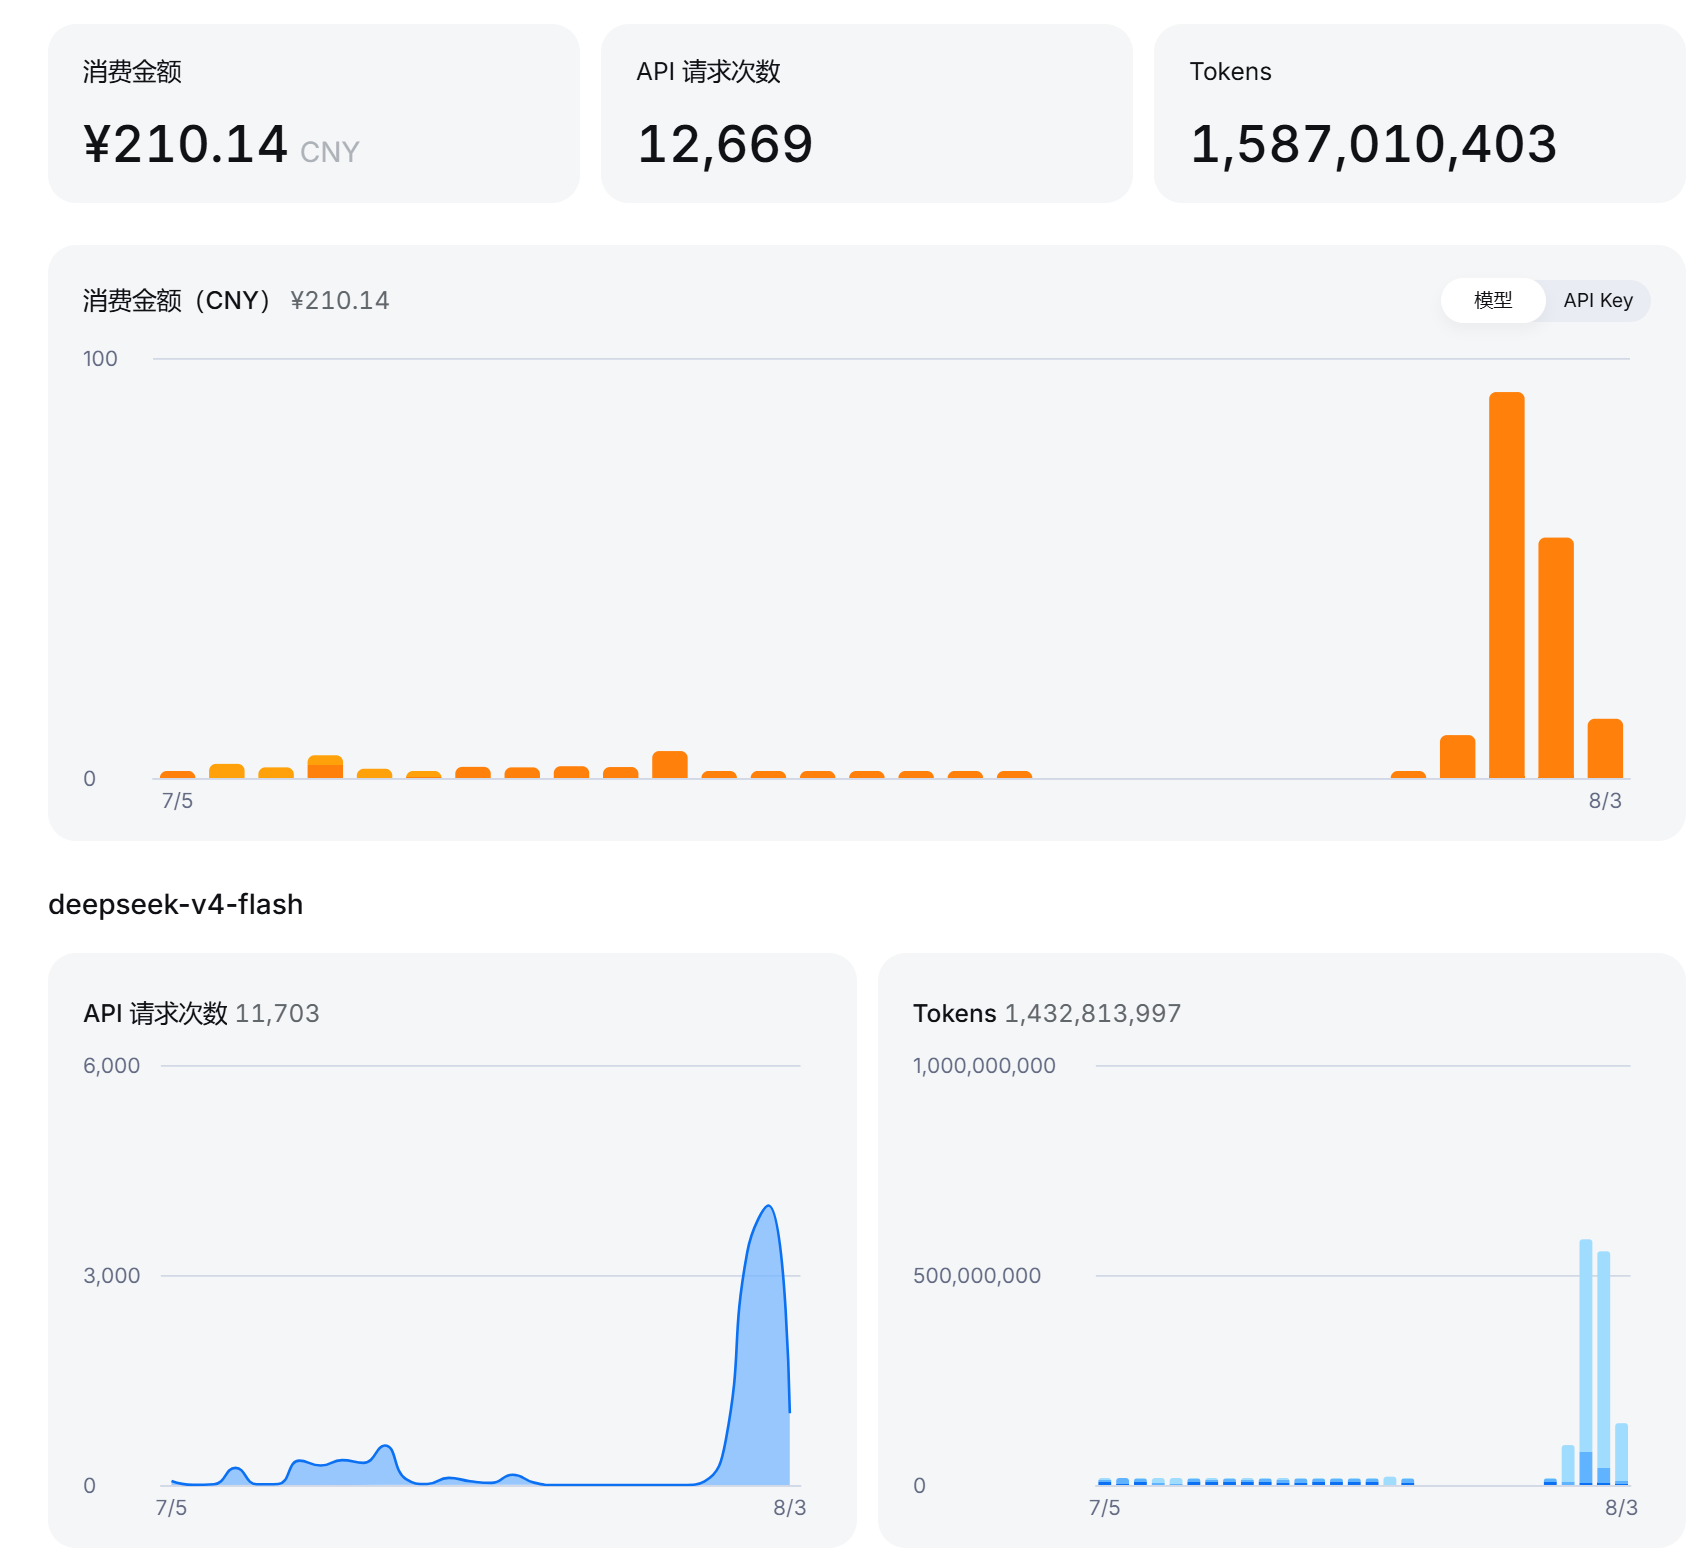Screen dimensions: 1708x1564
Task: Click the second-tallest orange spending bar
Action: point(1556,658)
